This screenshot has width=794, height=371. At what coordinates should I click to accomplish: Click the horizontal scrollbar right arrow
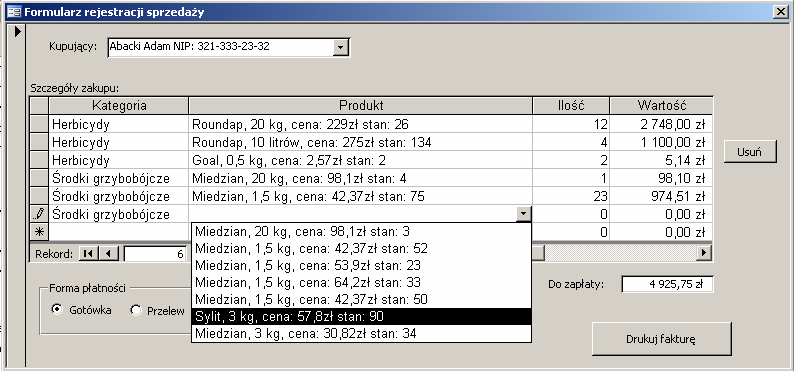tap(703, 253)
